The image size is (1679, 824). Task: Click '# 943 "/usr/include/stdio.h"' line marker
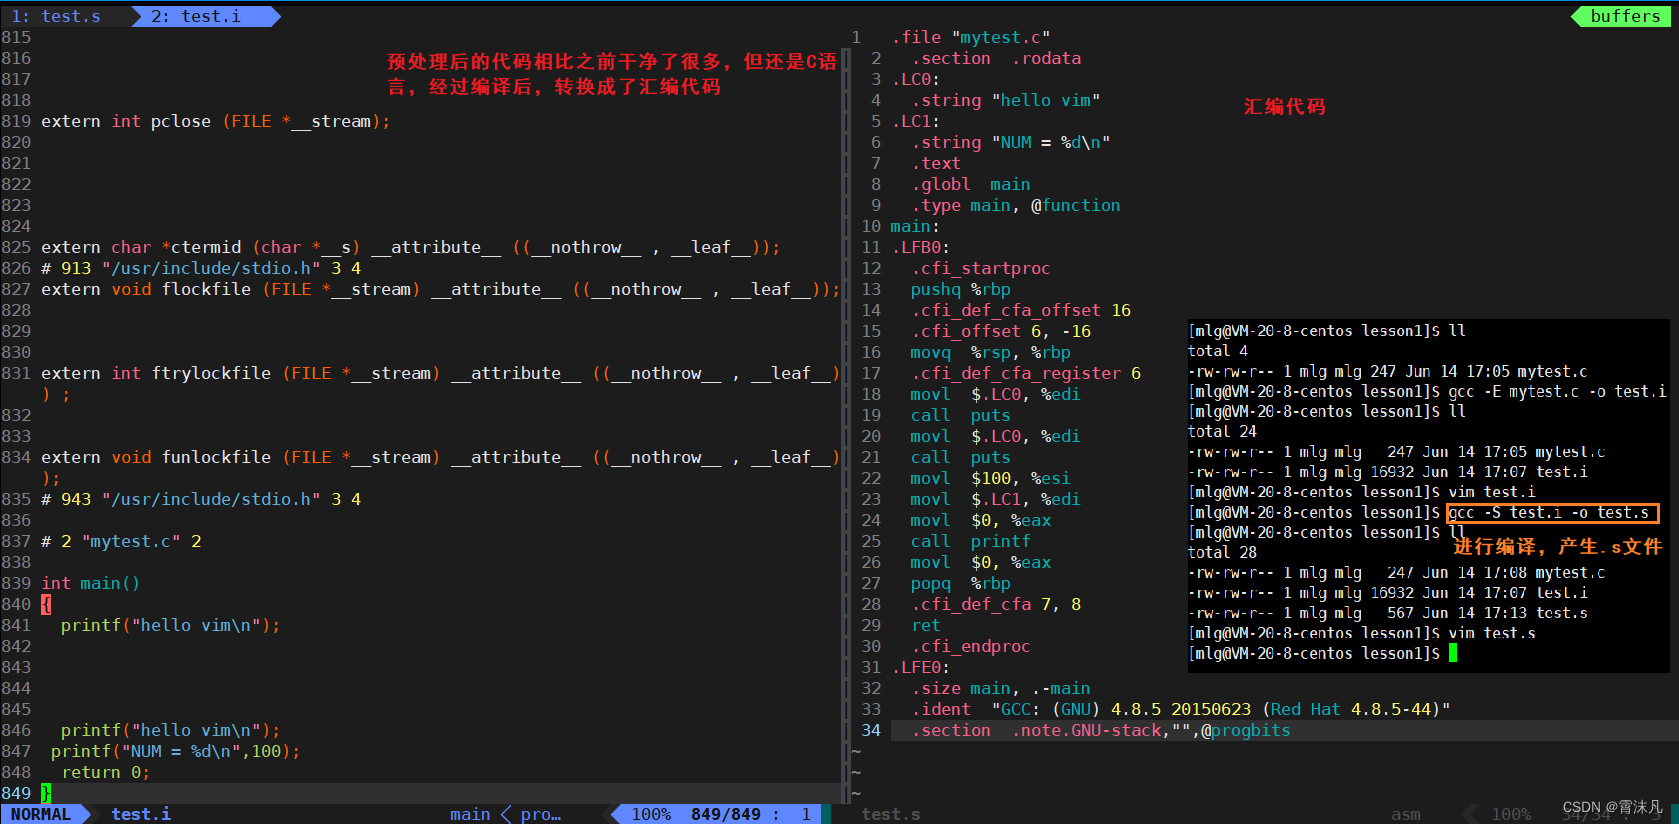click(x=201, y=499)
